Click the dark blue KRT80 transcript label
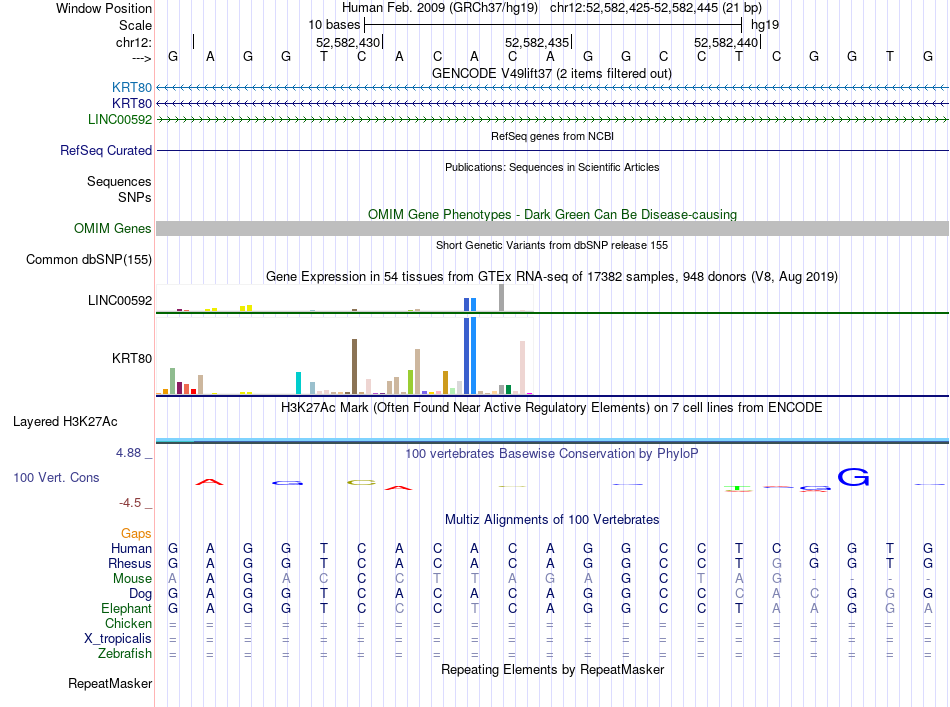Image resolution: width=950 pixels, height=707 pixels. click(x=132, y=104)
